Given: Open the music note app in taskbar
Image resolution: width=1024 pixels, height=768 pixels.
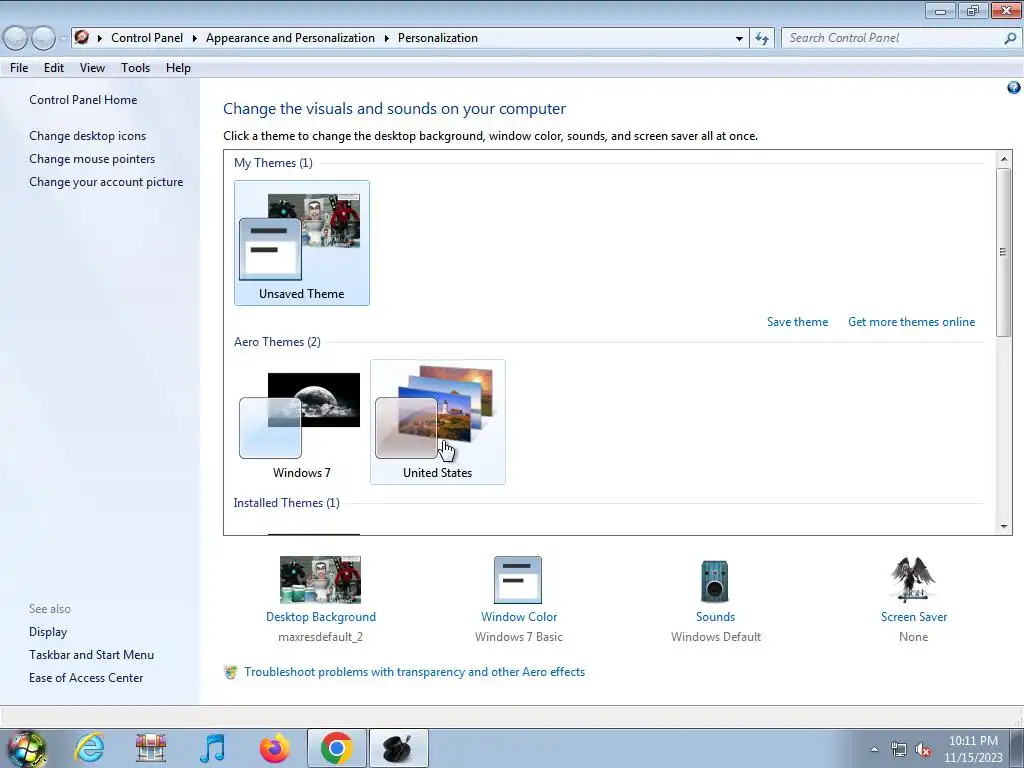Looking at the screenshot, I should (x=212, y=748).
